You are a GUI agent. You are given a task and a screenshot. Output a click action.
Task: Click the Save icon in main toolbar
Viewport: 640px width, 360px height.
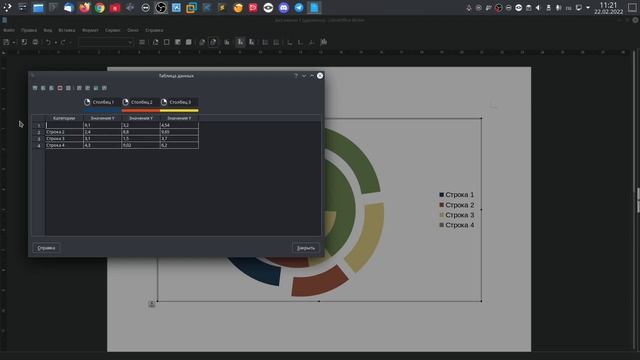pyautogui.click(x=6, y=42)
